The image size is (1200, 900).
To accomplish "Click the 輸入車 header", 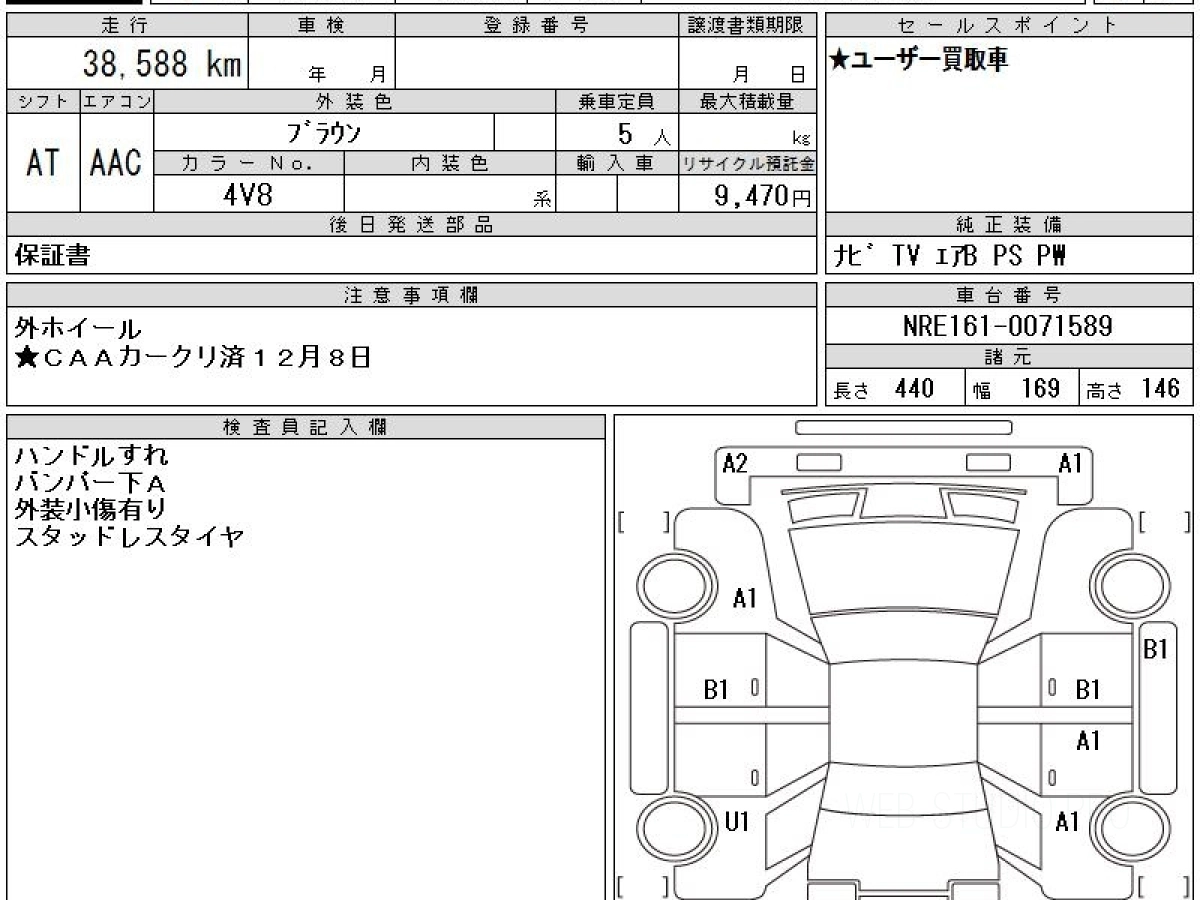I will click(x=617, y=163).
